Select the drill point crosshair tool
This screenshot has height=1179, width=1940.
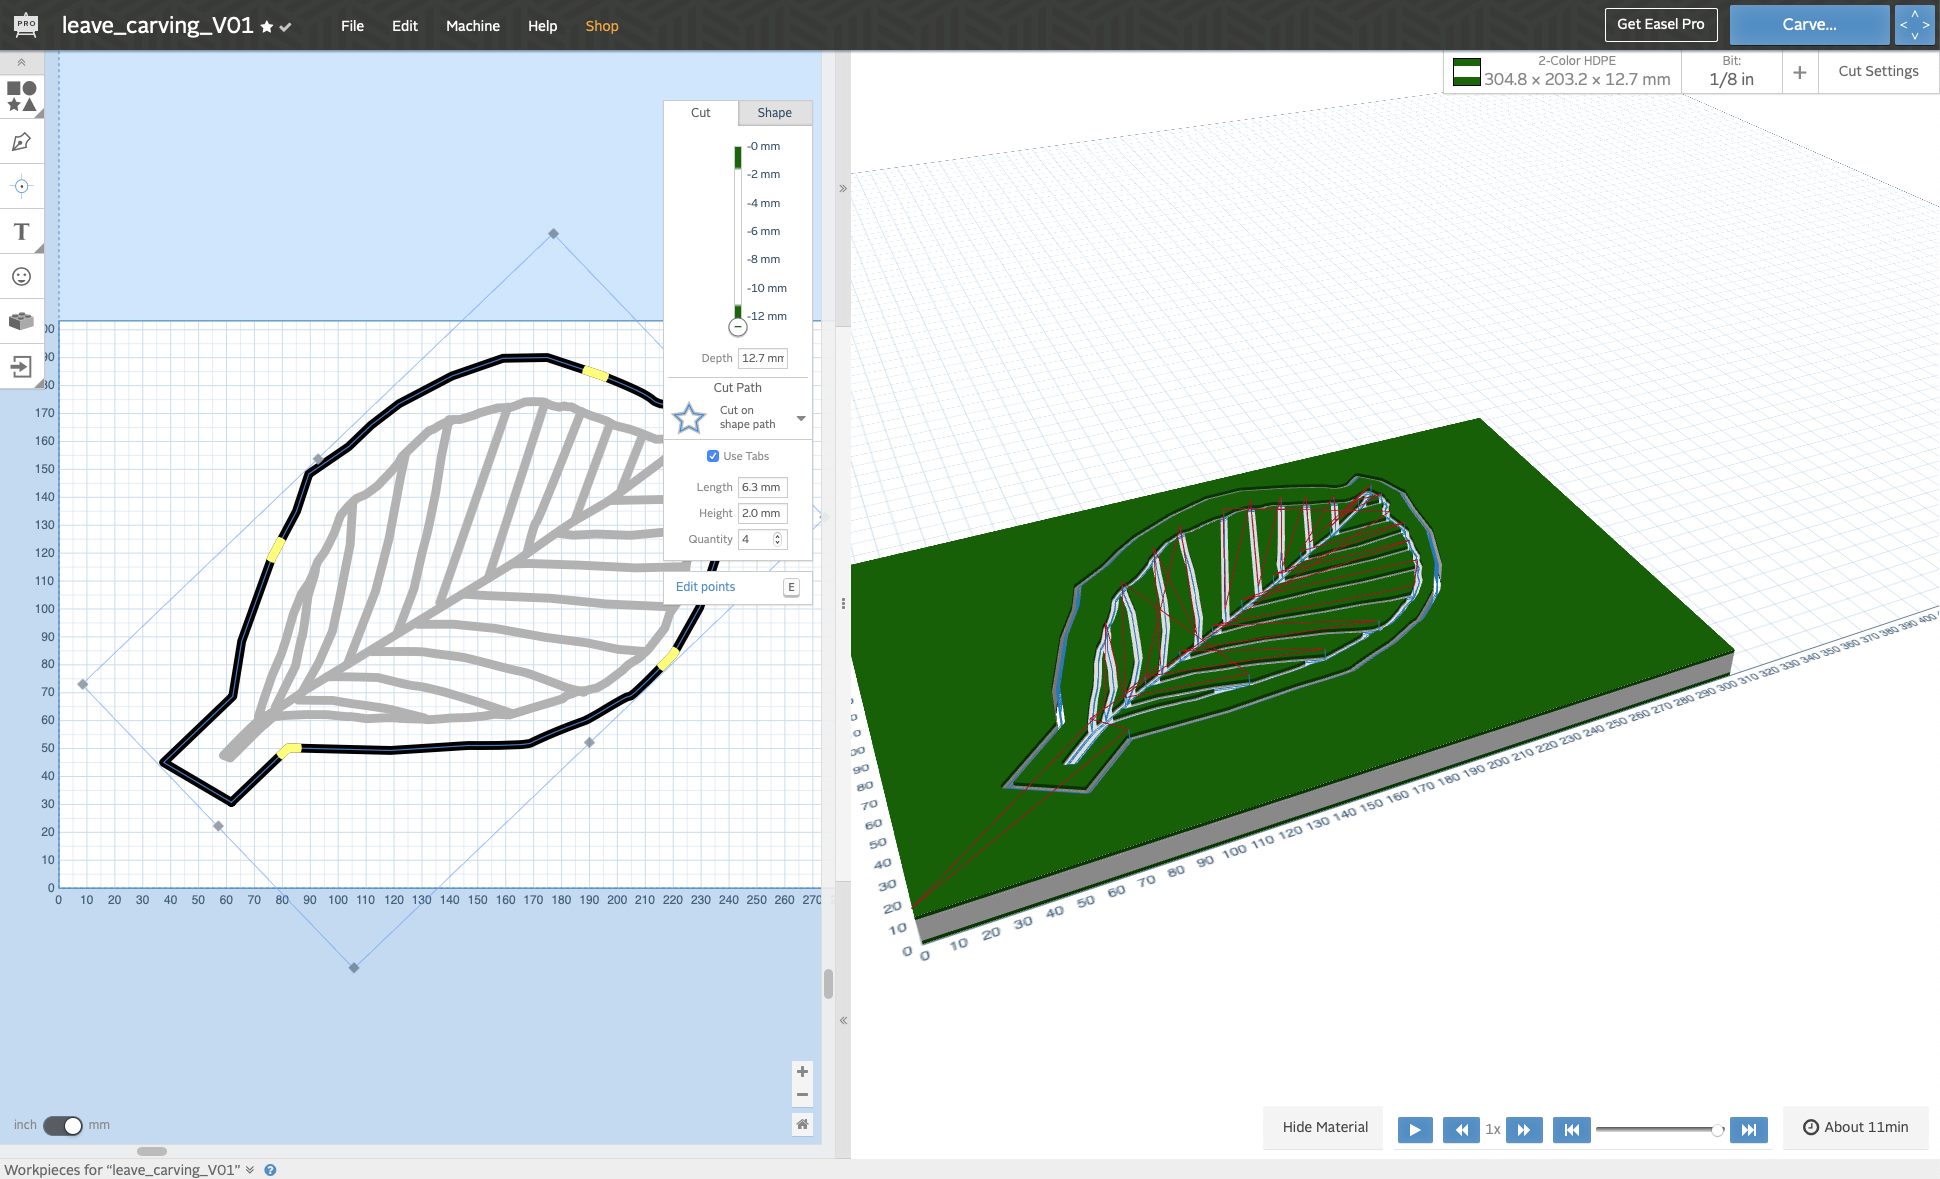pyautogui.click(x=21, y=187)
